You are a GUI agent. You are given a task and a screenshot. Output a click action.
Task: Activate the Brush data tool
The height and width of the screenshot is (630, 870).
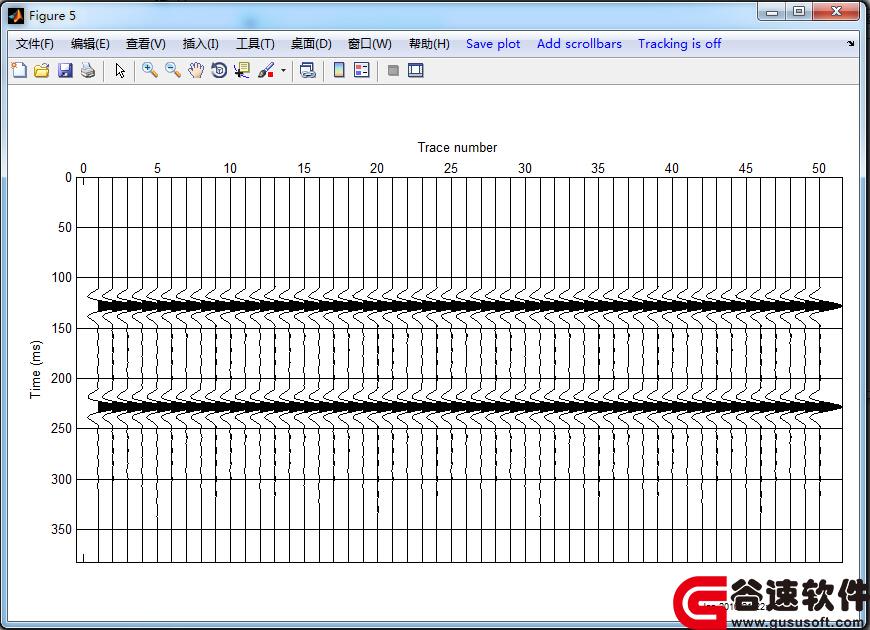tap(266, 70)
